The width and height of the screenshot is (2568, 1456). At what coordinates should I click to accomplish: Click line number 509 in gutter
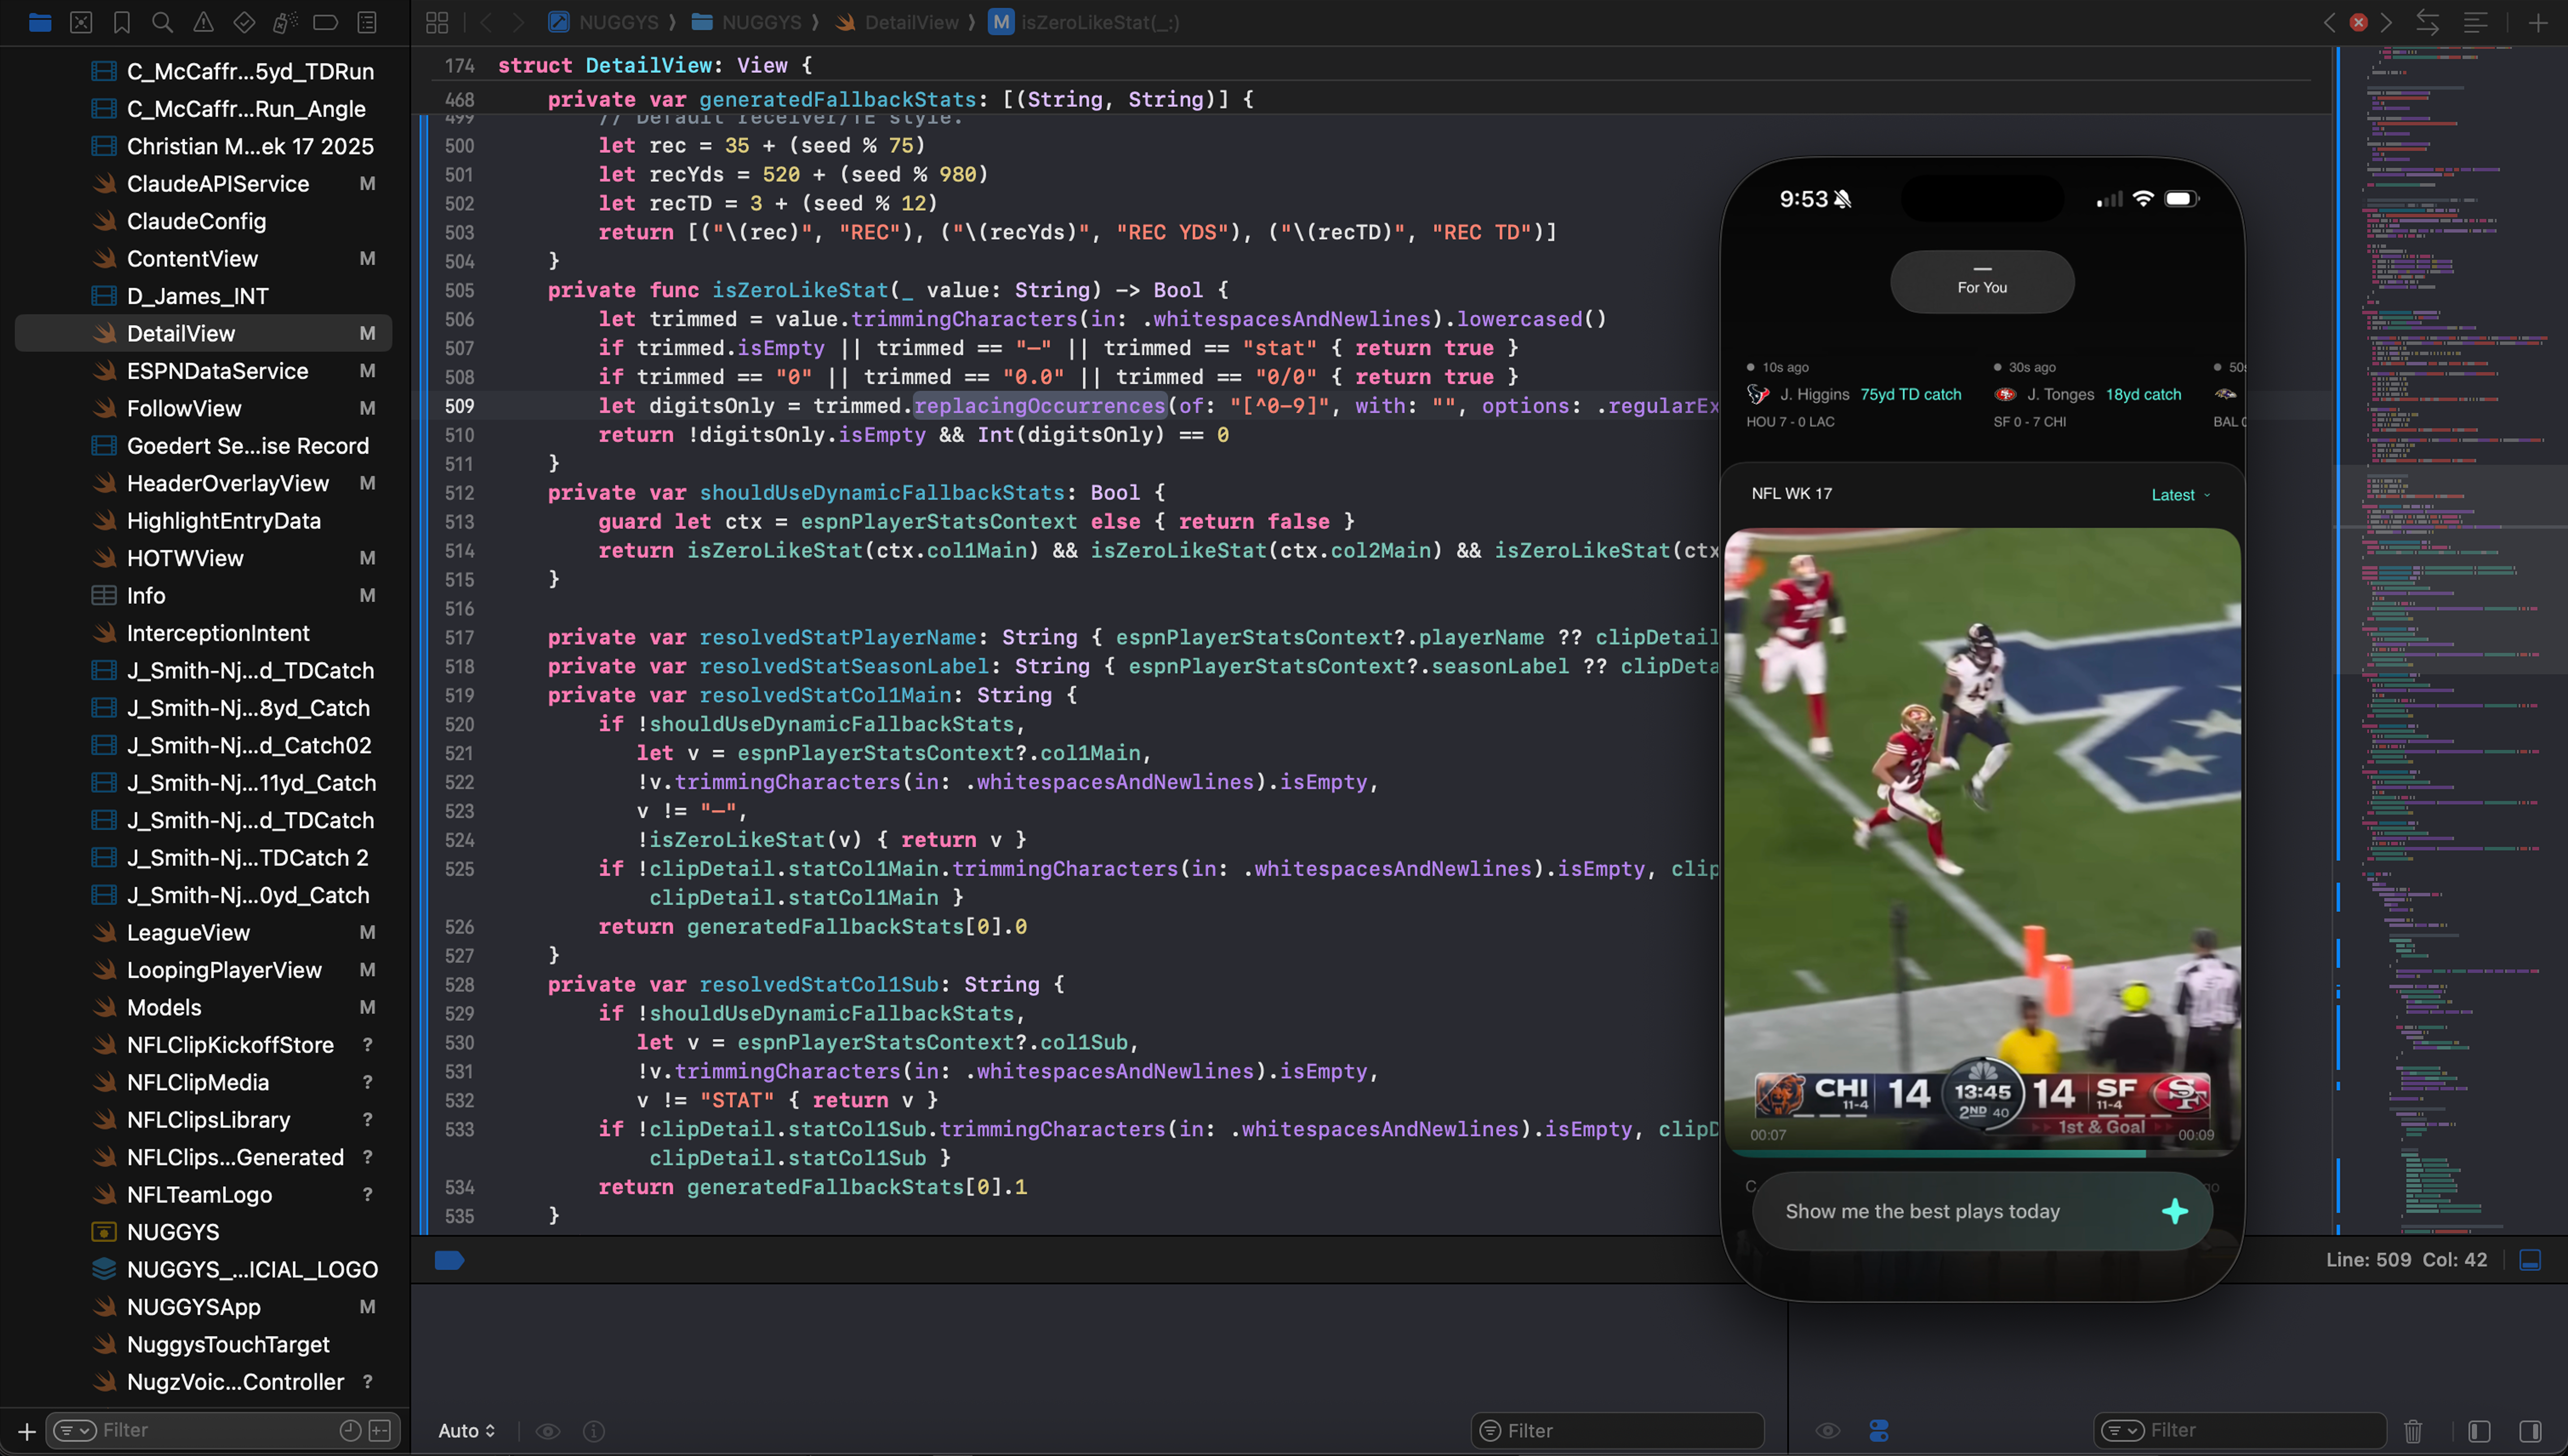tap(460, 406)
